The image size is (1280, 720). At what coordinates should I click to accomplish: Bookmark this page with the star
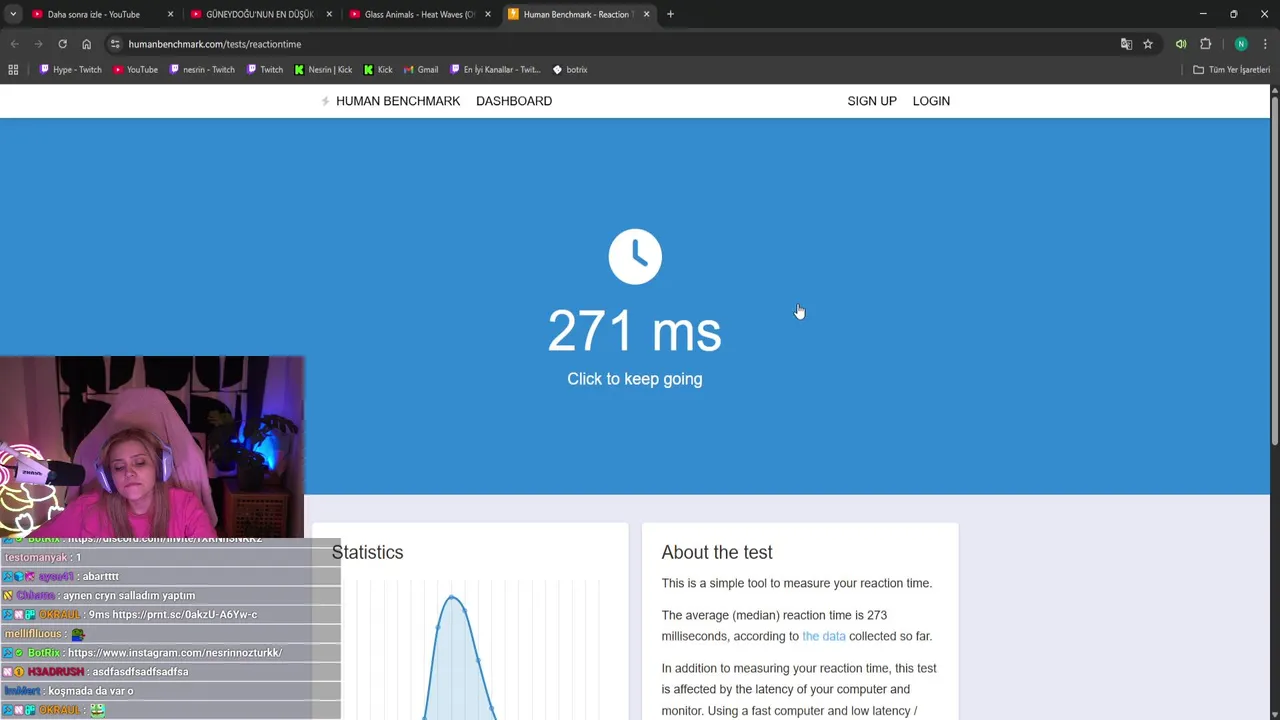pyautogui.click(x=1148, y=44)
